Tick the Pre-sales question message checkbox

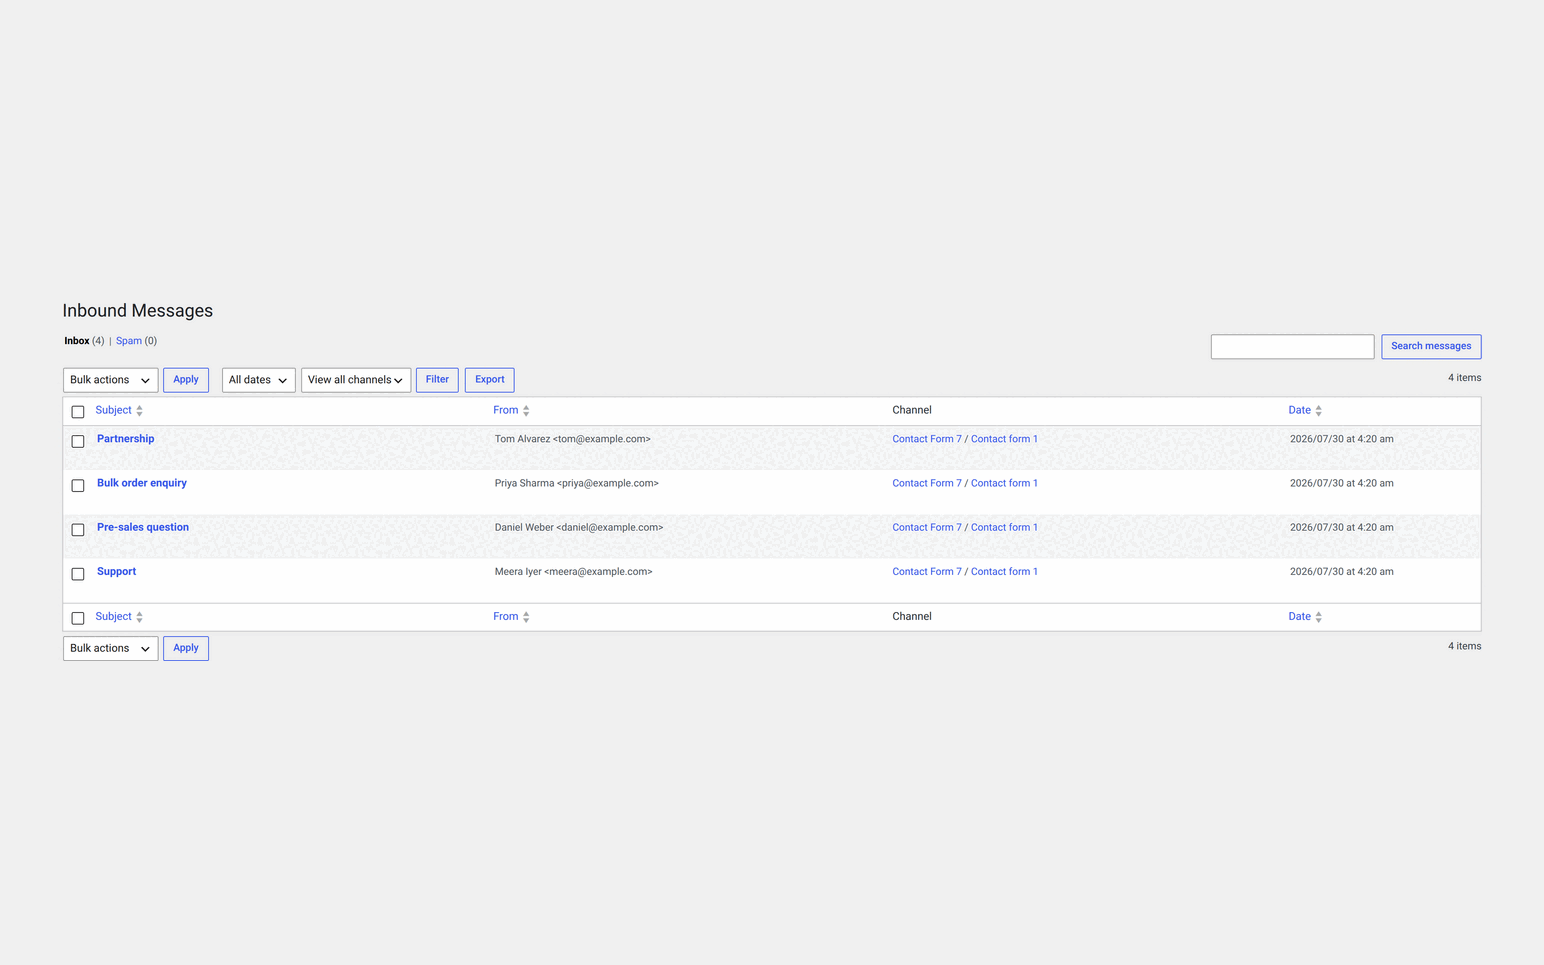pos(78,529)
